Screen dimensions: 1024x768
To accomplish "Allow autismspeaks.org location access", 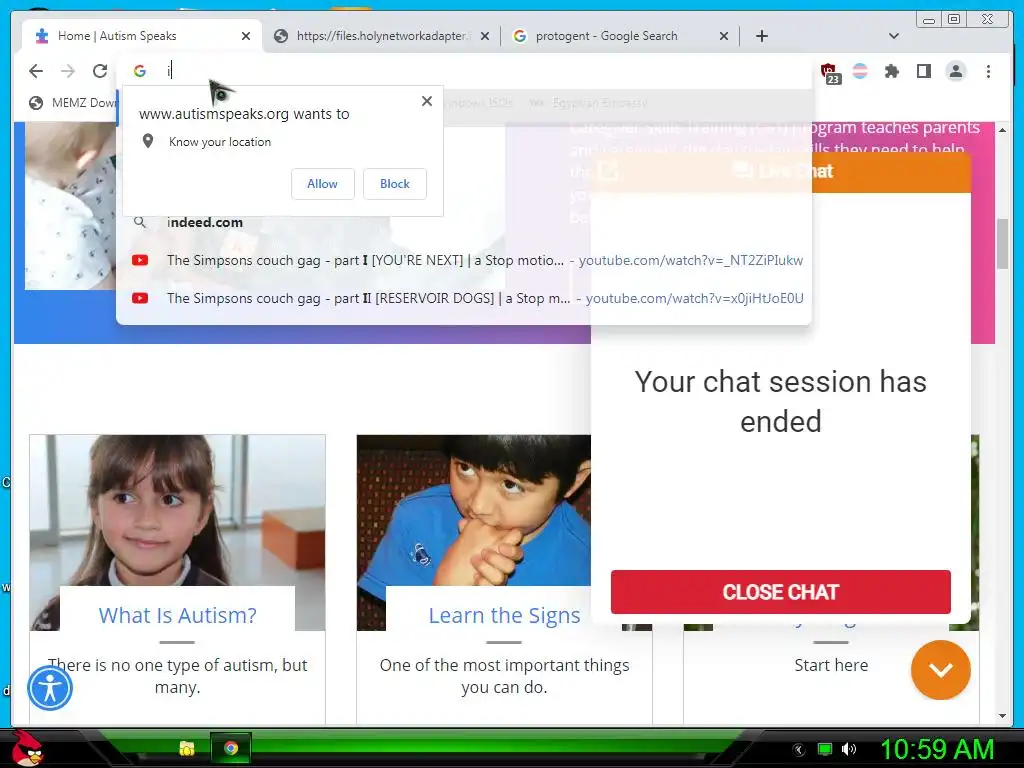I will tap(323, 184).
